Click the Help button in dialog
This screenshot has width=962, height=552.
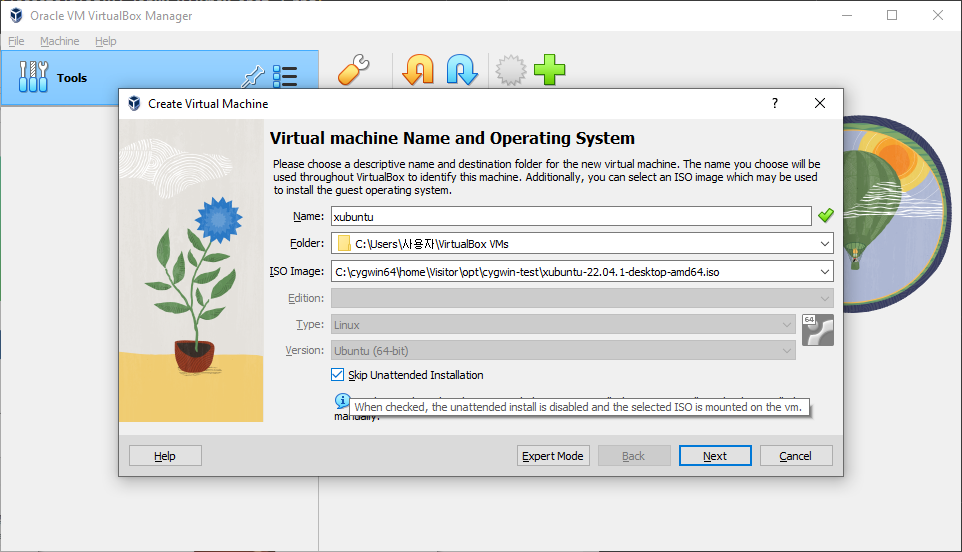point(165,456)
